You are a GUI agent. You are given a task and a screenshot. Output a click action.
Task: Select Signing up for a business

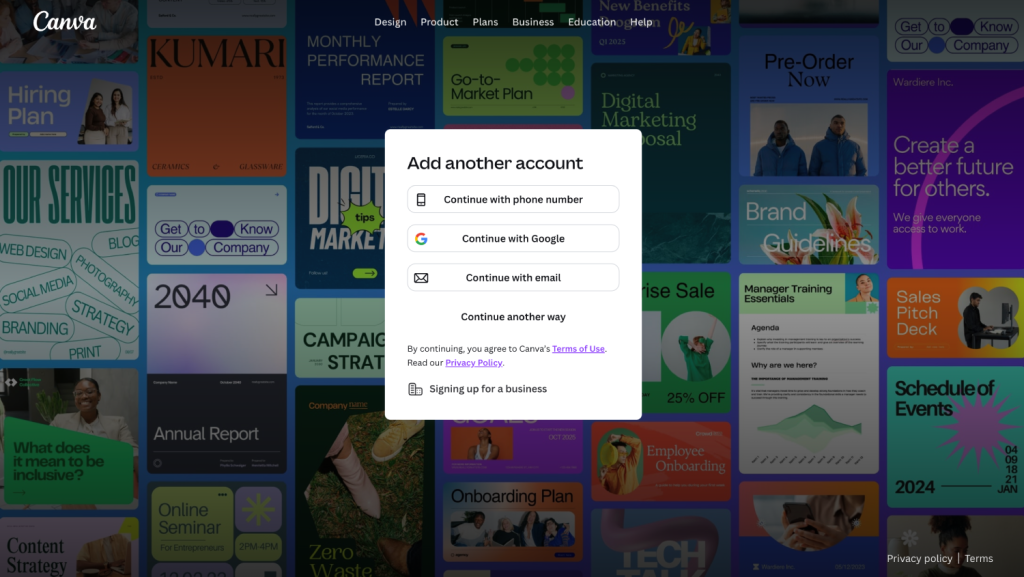pyautogui.click(x=488, y=389)
